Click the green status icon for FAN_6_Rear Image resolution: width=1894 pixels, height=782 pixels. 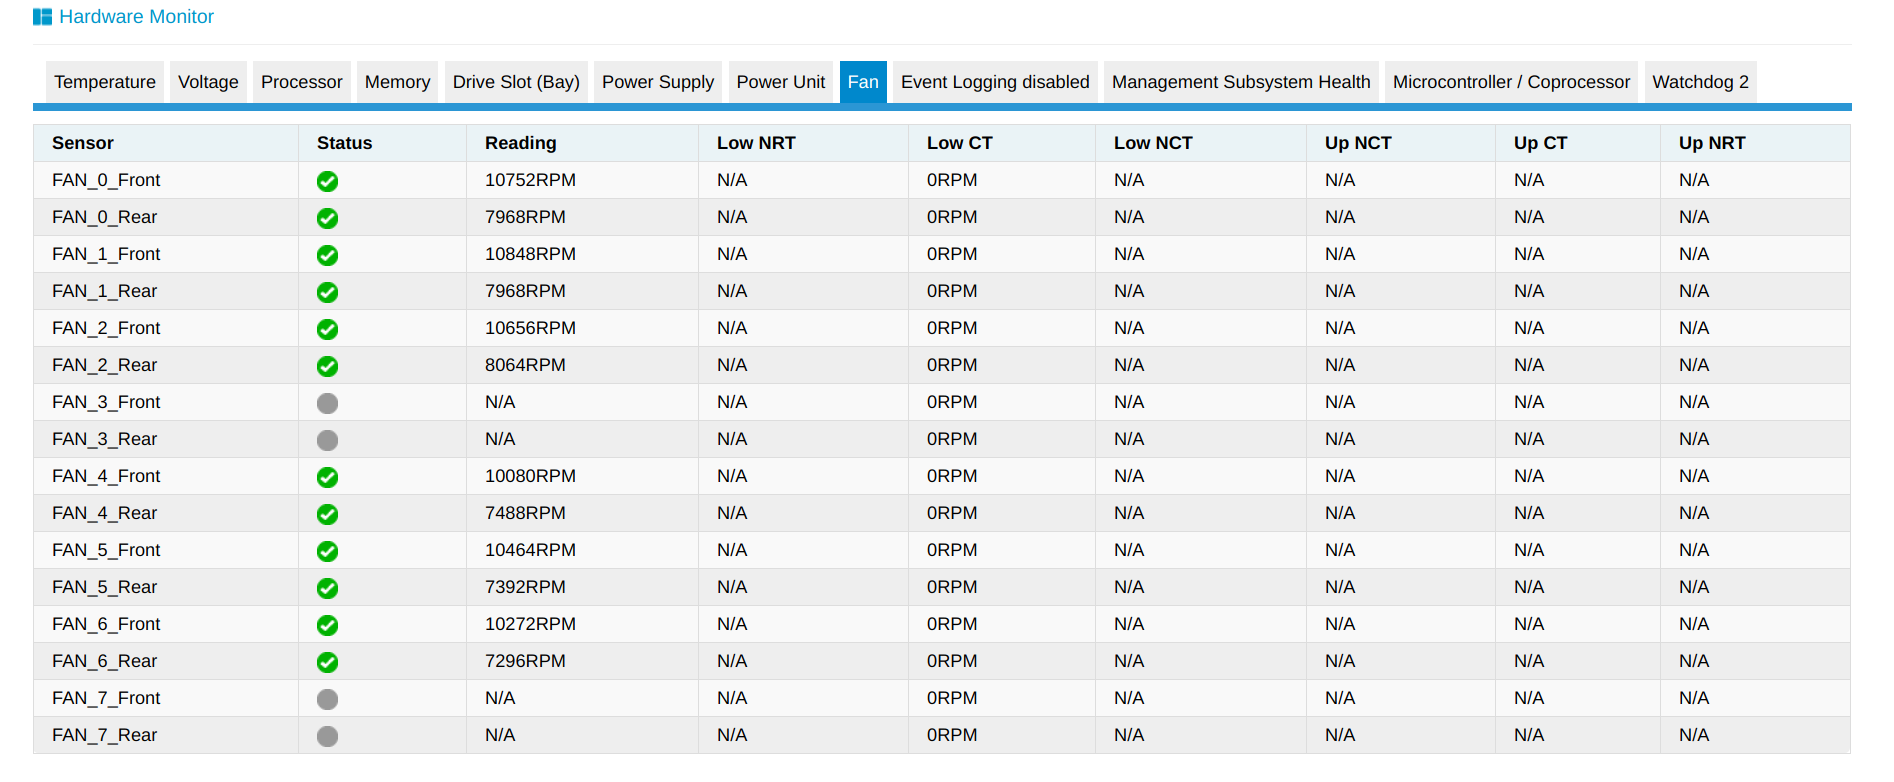327,662
